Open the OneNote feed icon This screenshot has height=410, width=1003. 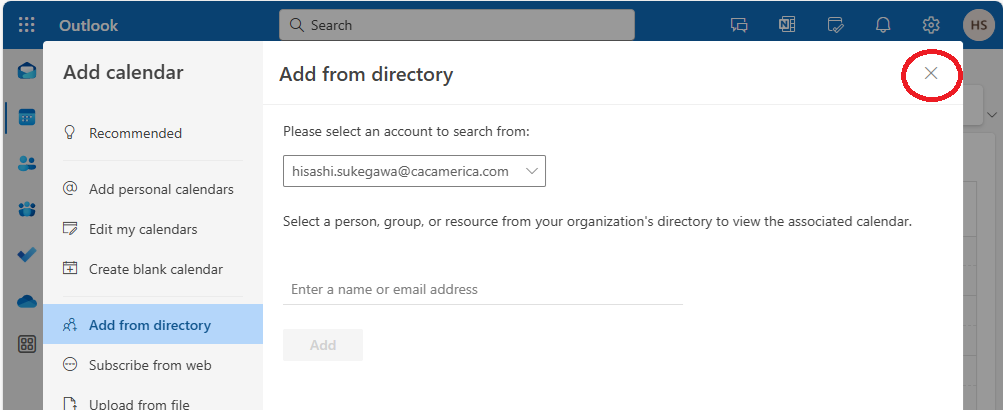(787, 25)
